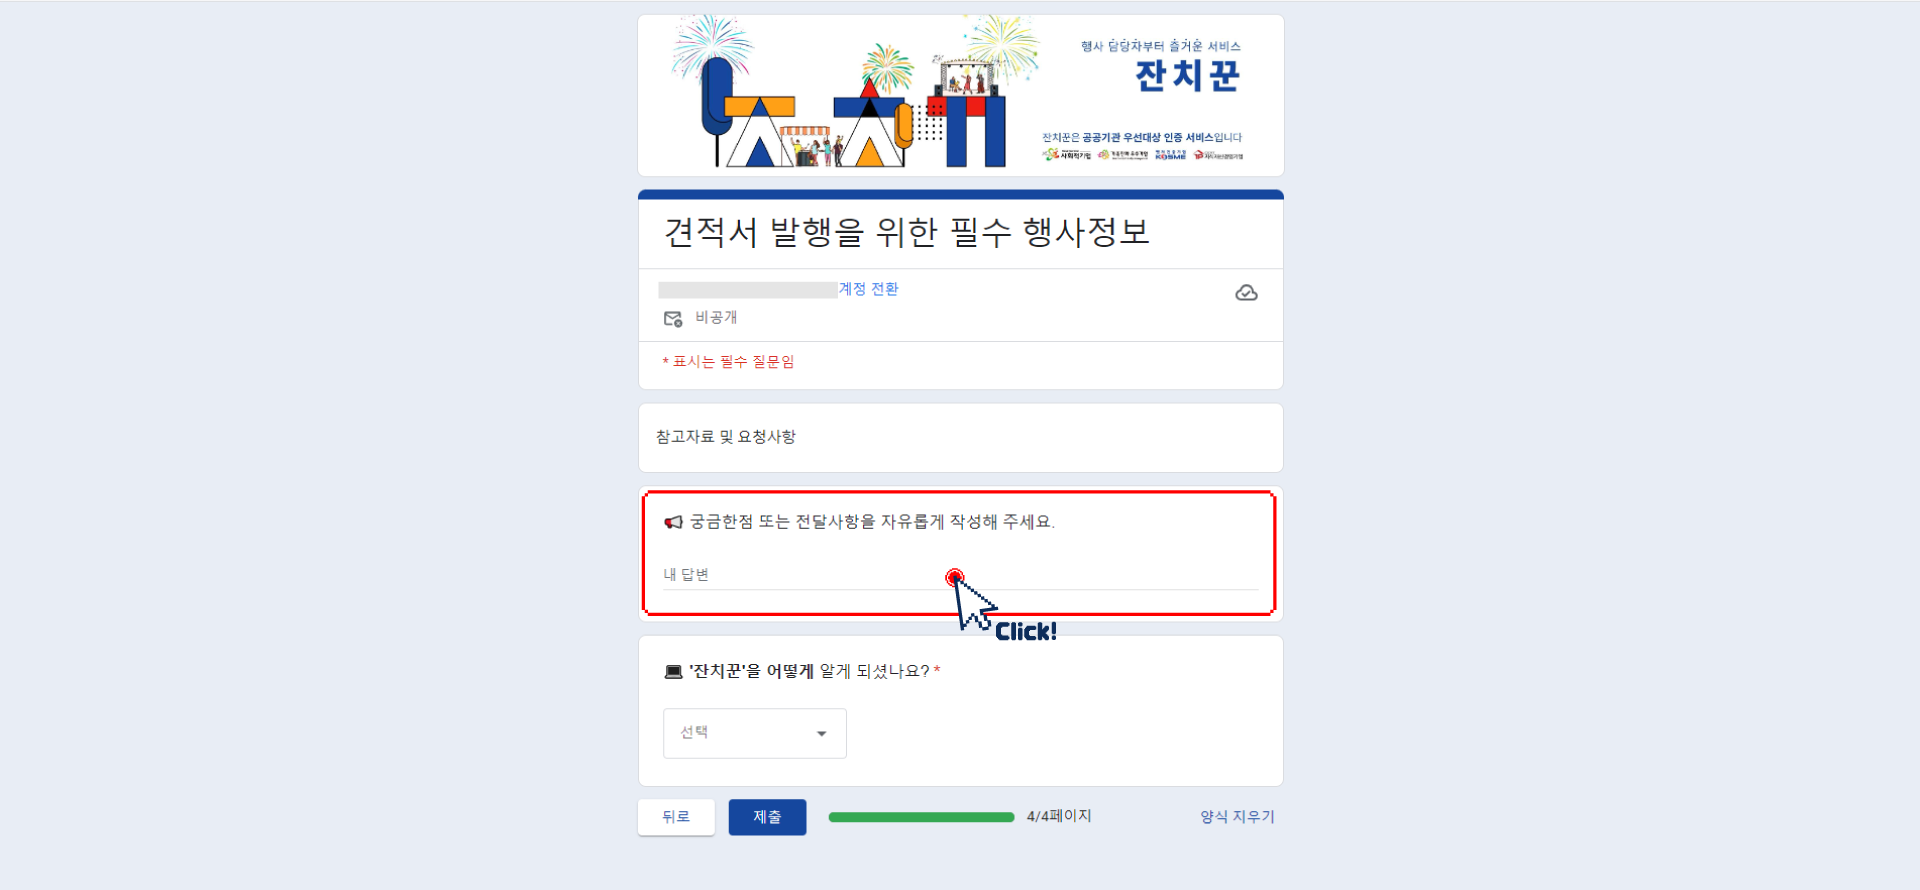Click the megaphone icon in question title
This screenshot has height=890, width=1920.
pos(674,522)
